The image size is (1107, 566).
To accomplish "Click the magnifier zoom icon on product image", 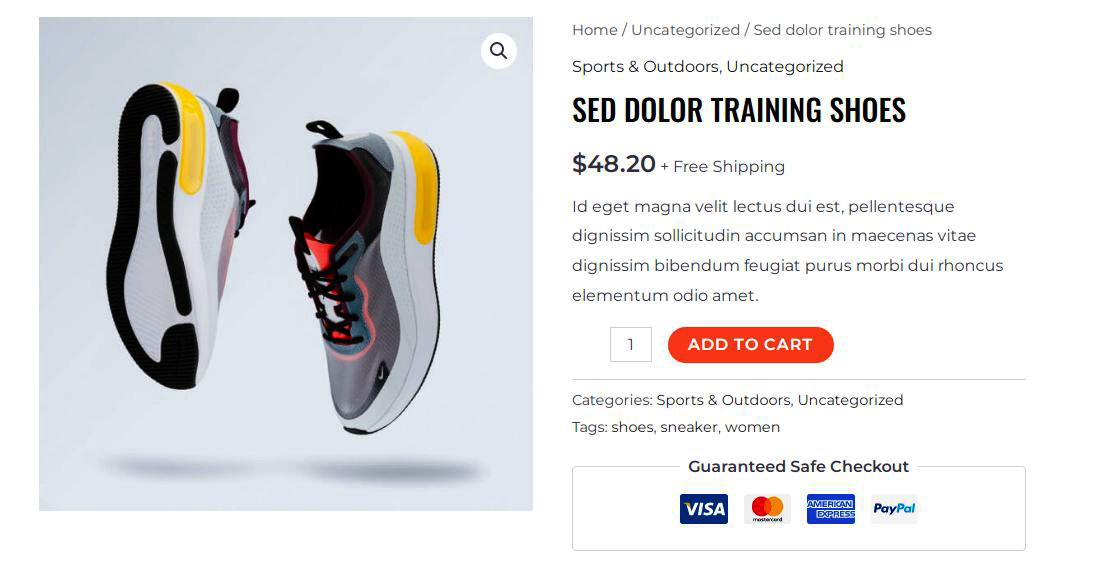I will tap(498, 51).
